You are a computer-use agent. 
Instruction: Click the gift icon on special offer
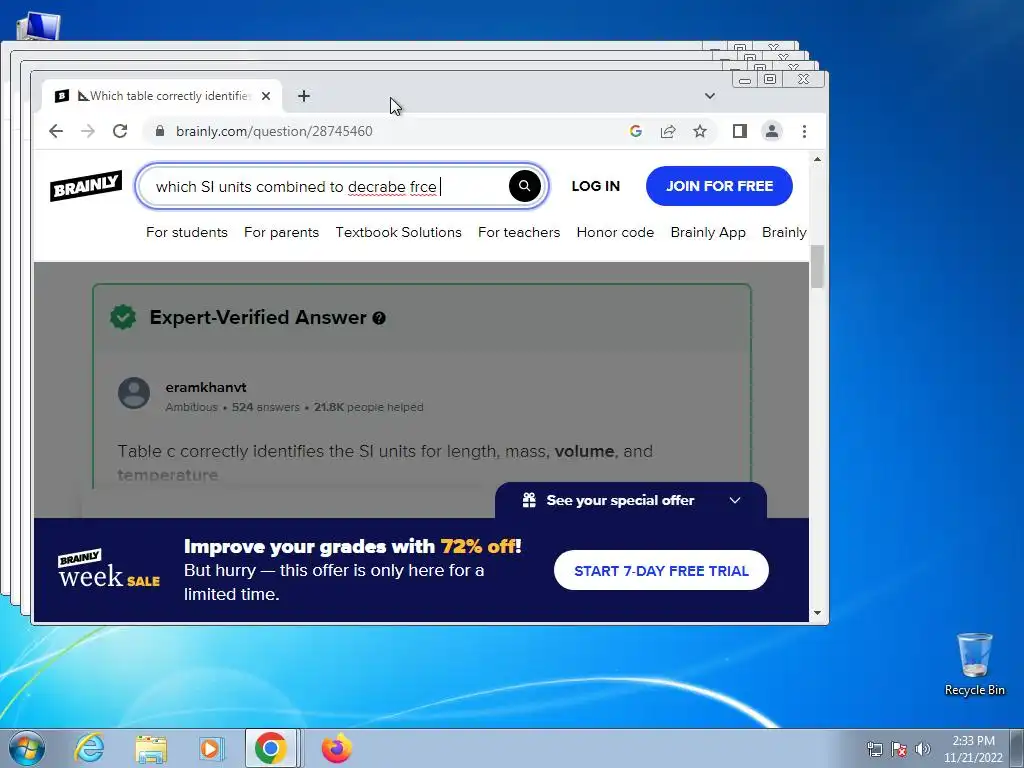tap(529, 500)
